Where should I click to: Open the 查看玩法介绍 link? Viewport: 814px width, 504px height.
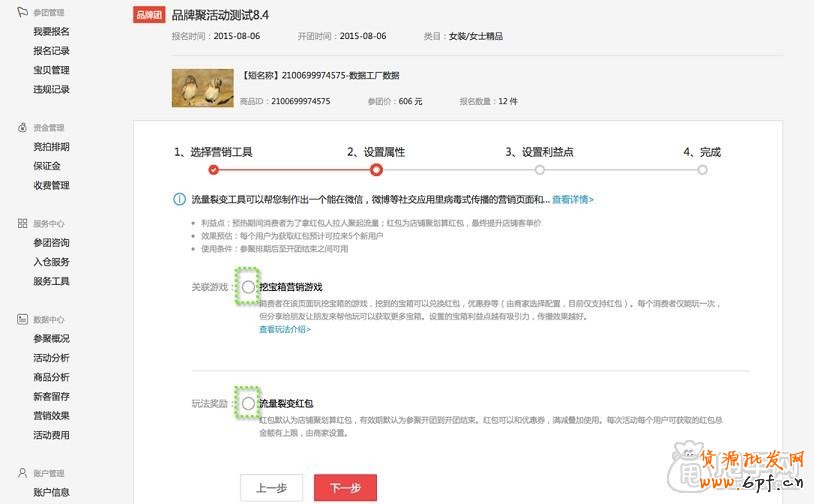point(285,329)
